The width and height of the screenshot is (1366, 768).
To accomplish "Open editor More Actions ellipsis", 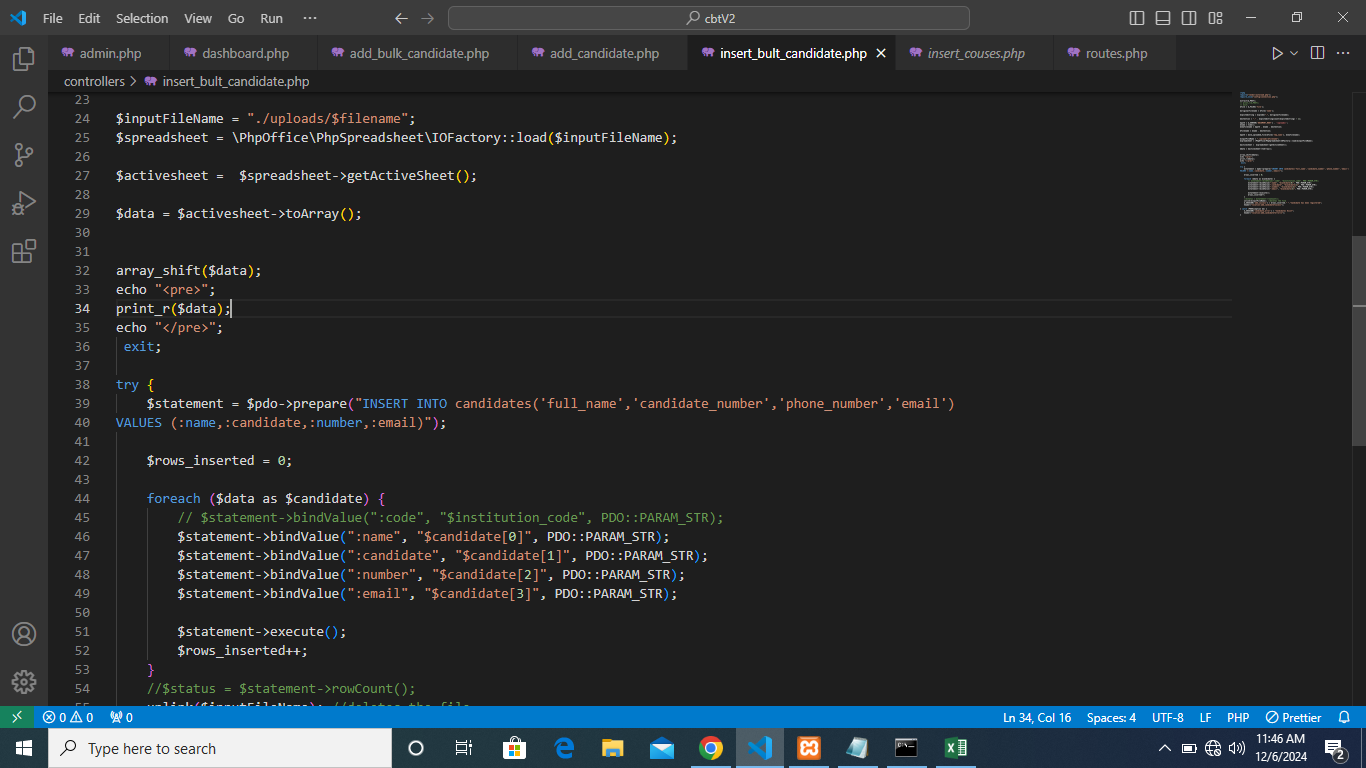I will tap(1345, 53).
